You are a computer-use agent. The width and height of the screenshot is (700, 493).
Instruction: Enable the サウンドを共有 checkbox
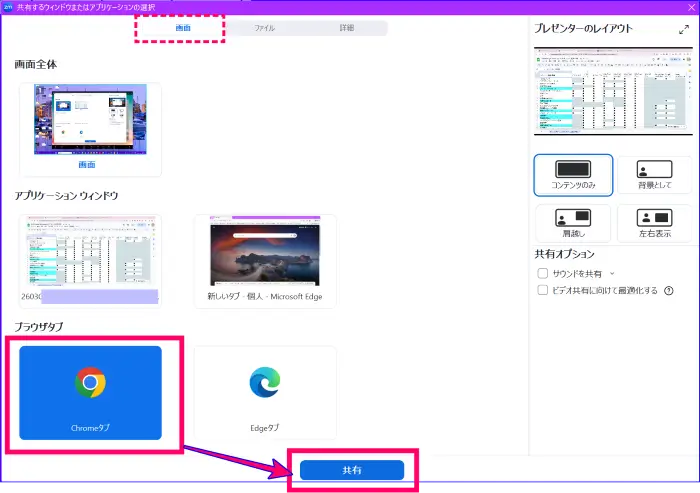click(x=543, y=273)
